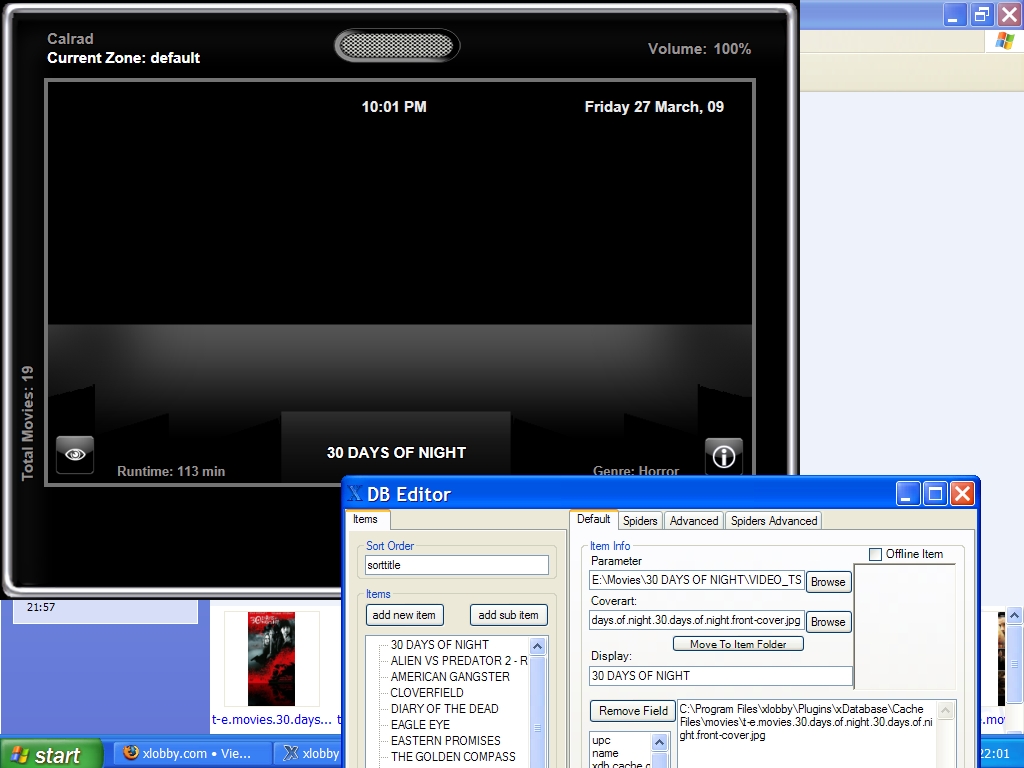Screen dimensions: 1024x768
Task: Click the 10:01 PM clock text
Action: 394,107
